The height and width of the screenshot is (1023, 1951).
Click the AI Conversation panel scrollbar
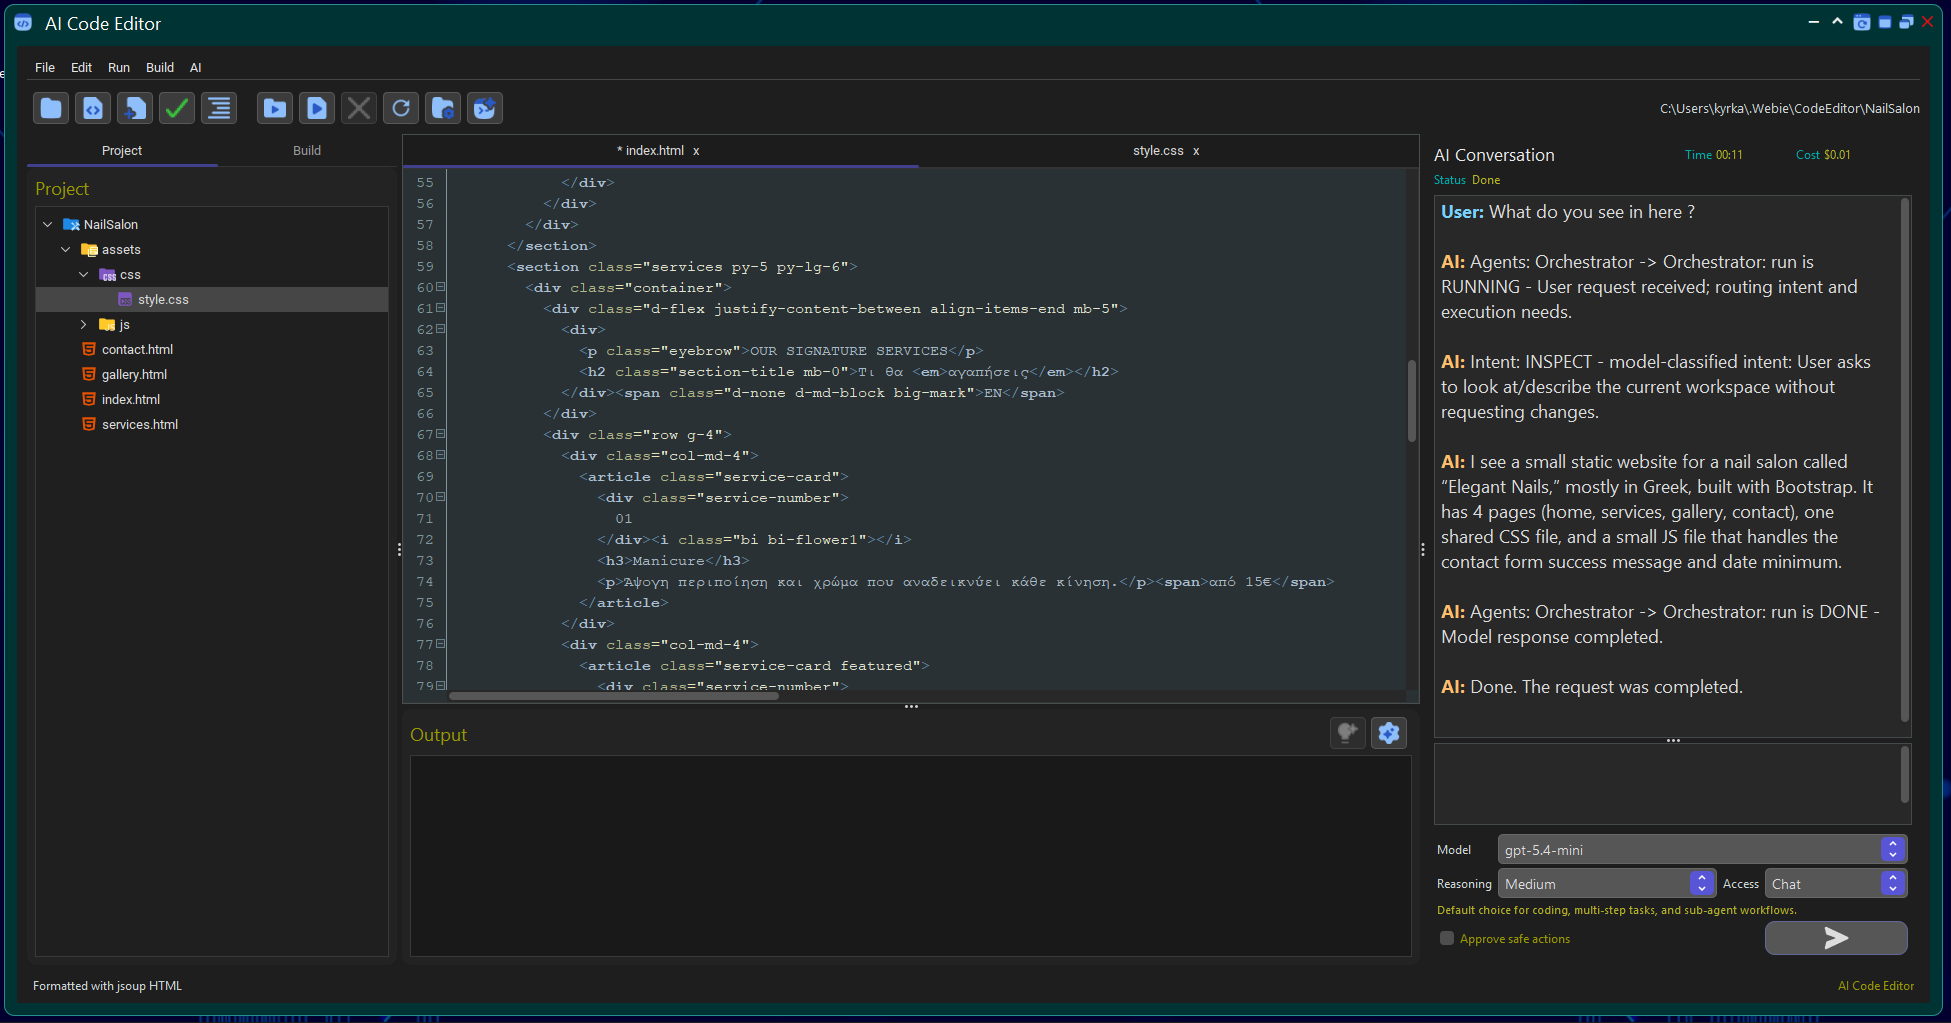[x=1905, y=460]
